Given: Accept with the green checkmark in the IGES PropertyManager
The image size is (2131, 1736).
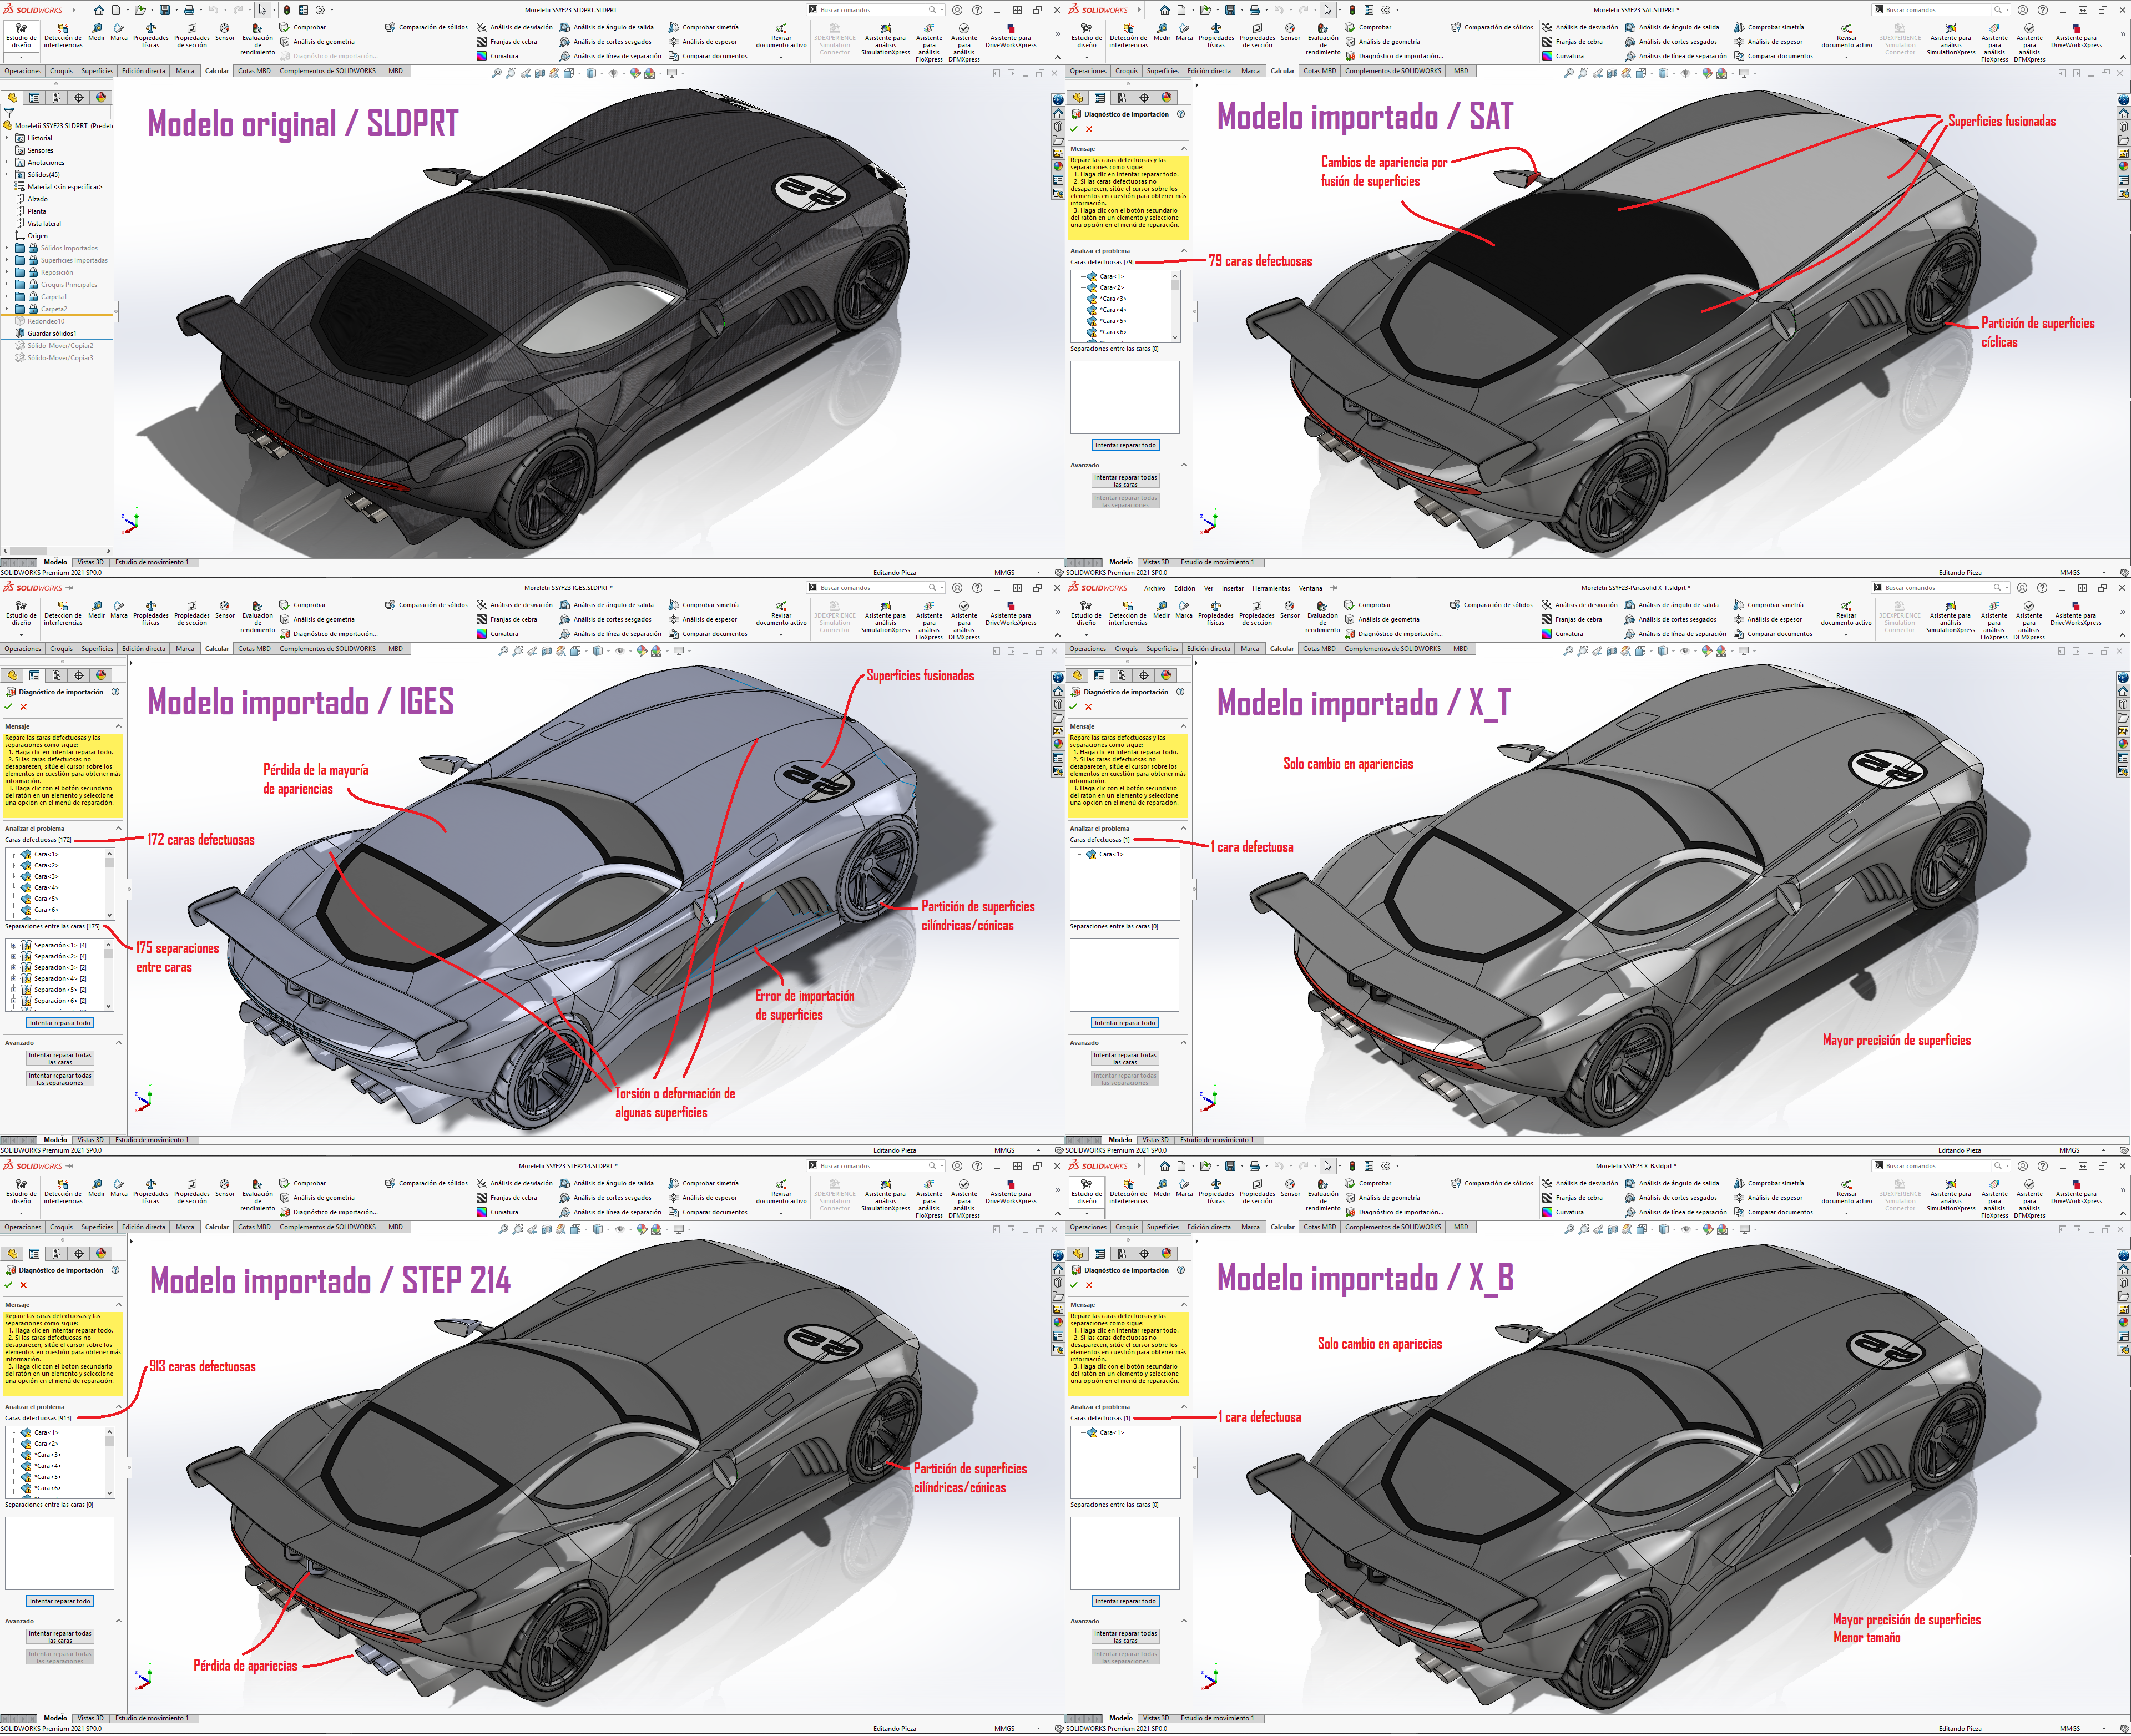Looking at the screenshot, I should coord(9,707).
